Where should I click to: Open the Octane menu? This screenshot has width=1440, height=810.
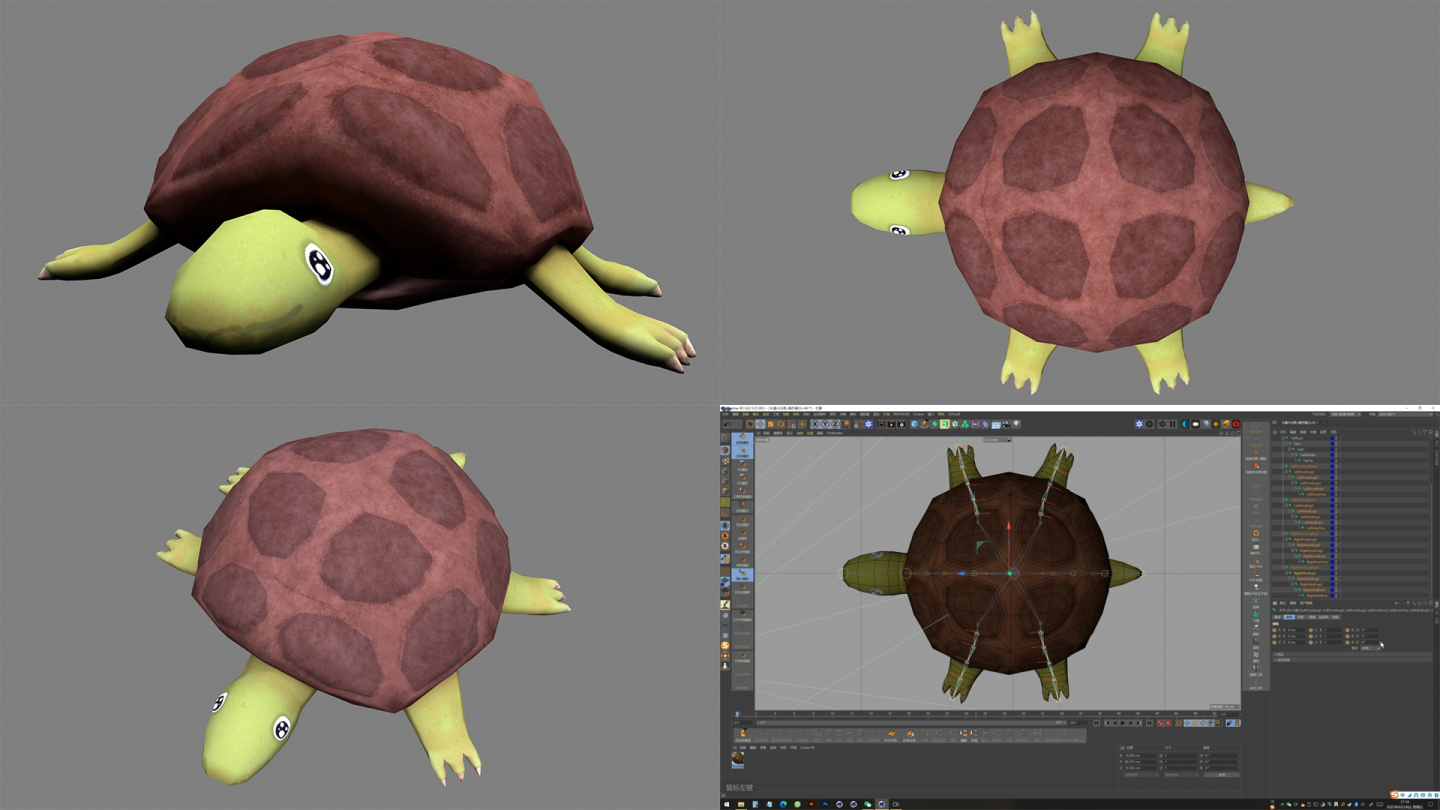tap(919, 414)
